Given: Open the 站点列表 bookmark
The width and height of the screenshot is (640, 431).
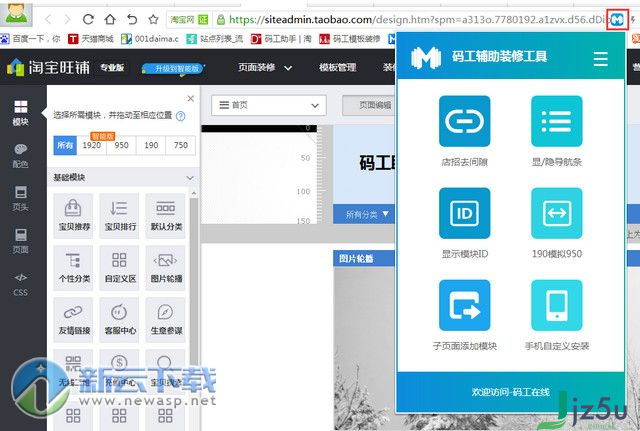Looking at the screenshot, I should tap(215, 39).
